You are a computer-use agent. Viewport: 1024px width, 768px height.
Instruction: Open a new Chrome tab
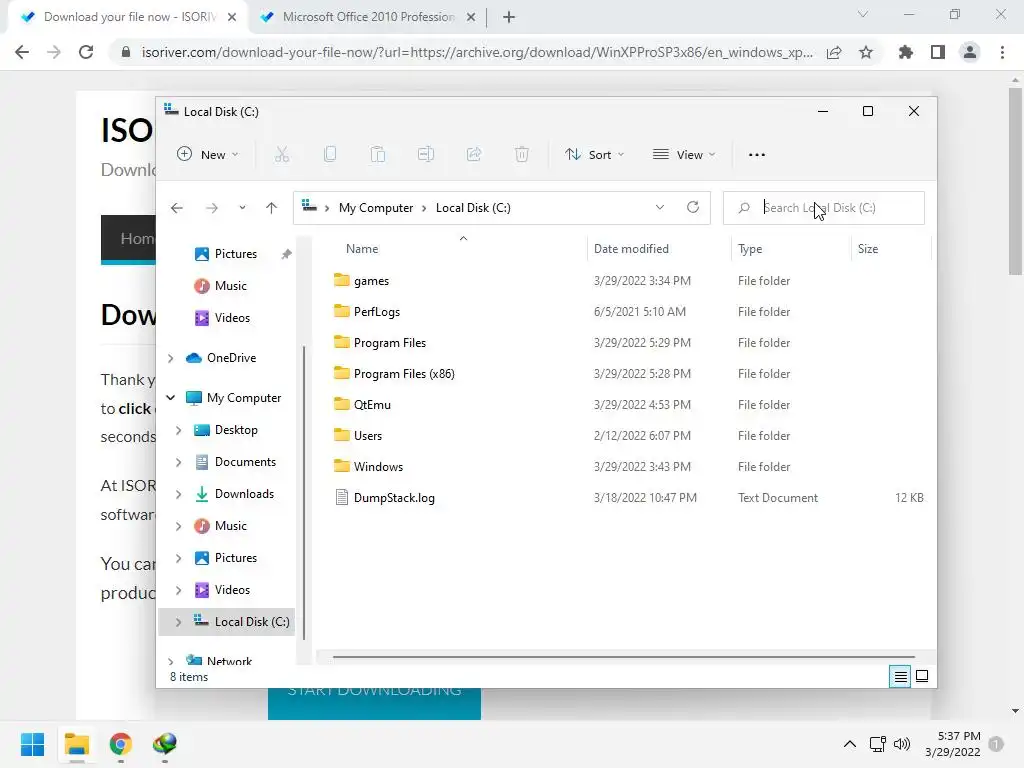pos(509,17)
